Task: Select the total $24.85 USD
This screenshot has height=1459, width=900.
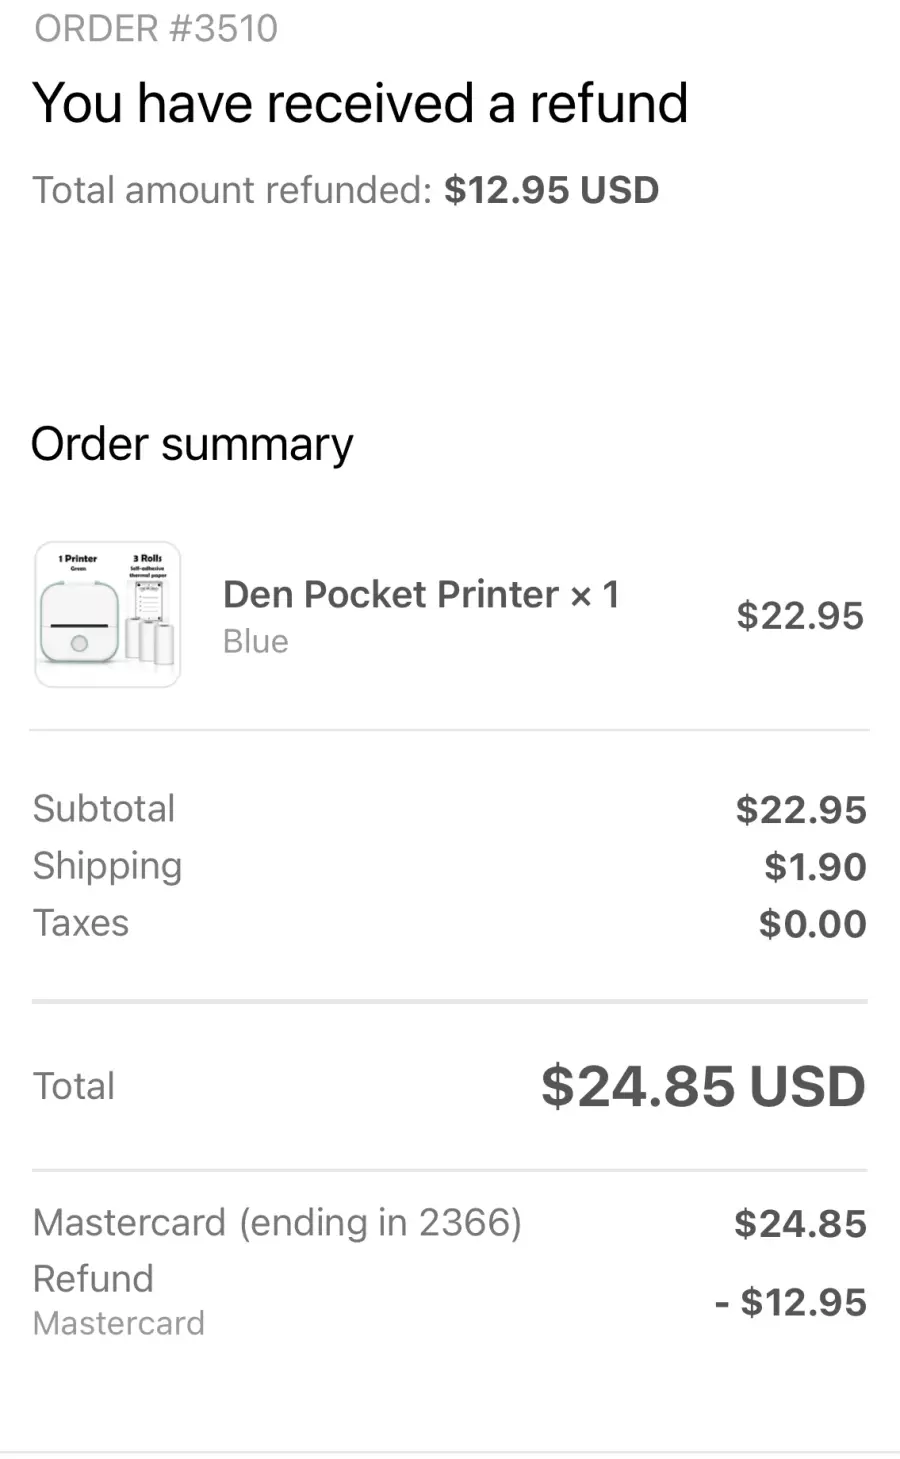Action: (x=703, y=1086)
